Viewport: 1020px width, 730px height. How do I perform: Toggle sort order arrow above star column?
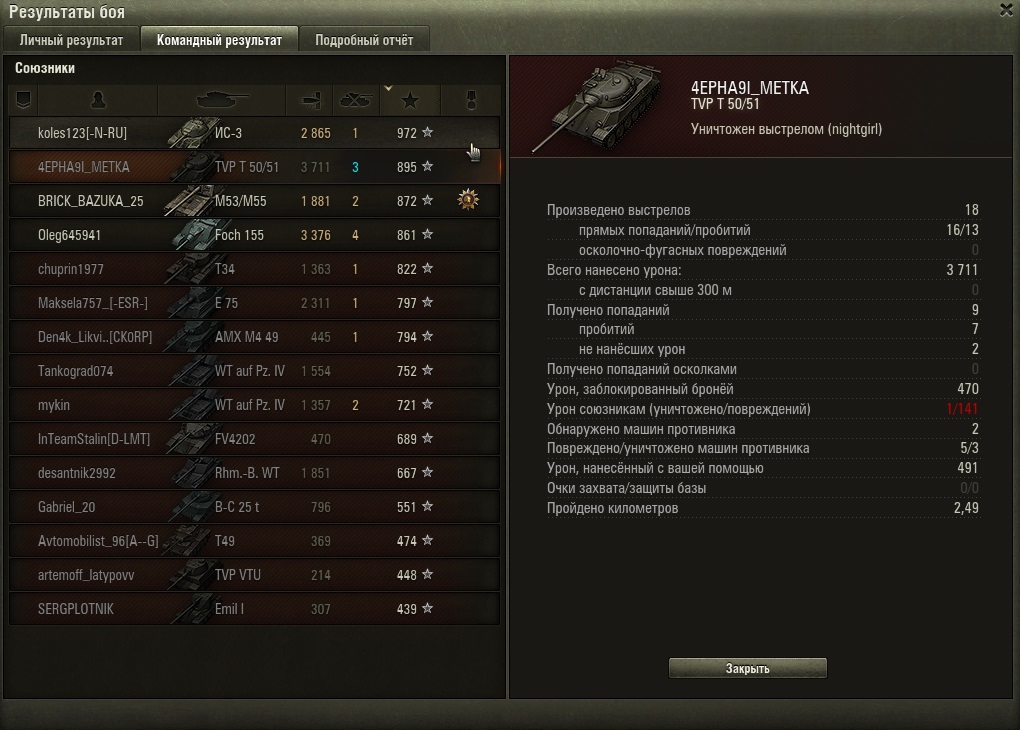[388, 88]
